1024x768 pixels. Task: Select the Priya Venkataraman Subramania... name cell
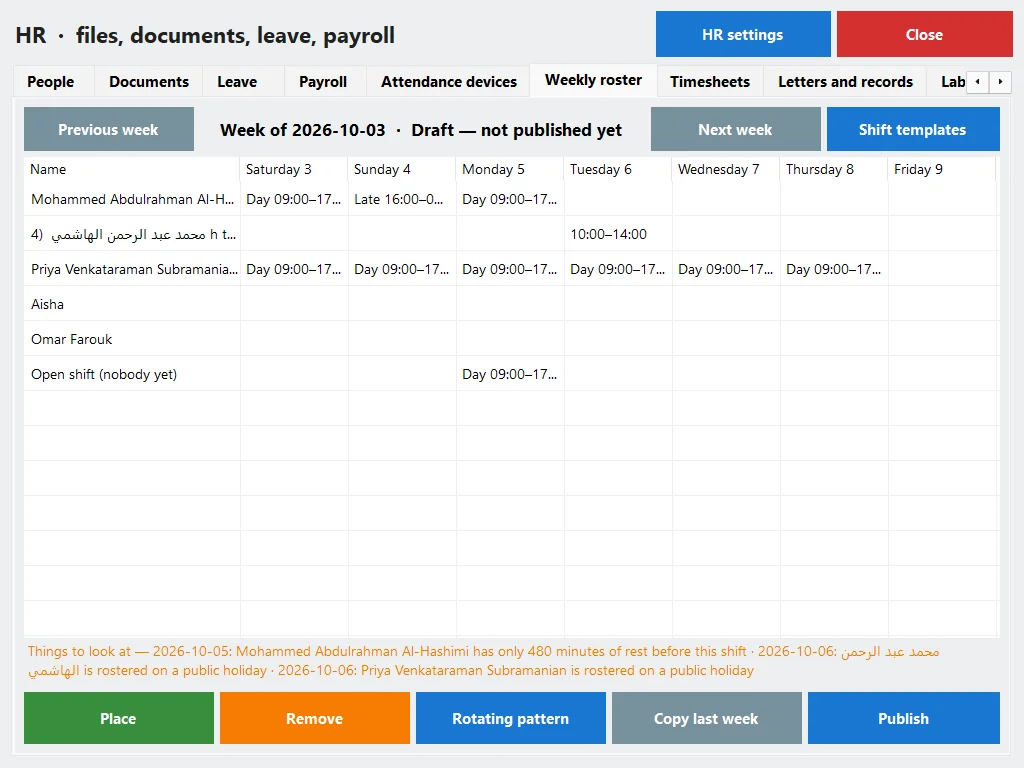[x=132, y=269]
